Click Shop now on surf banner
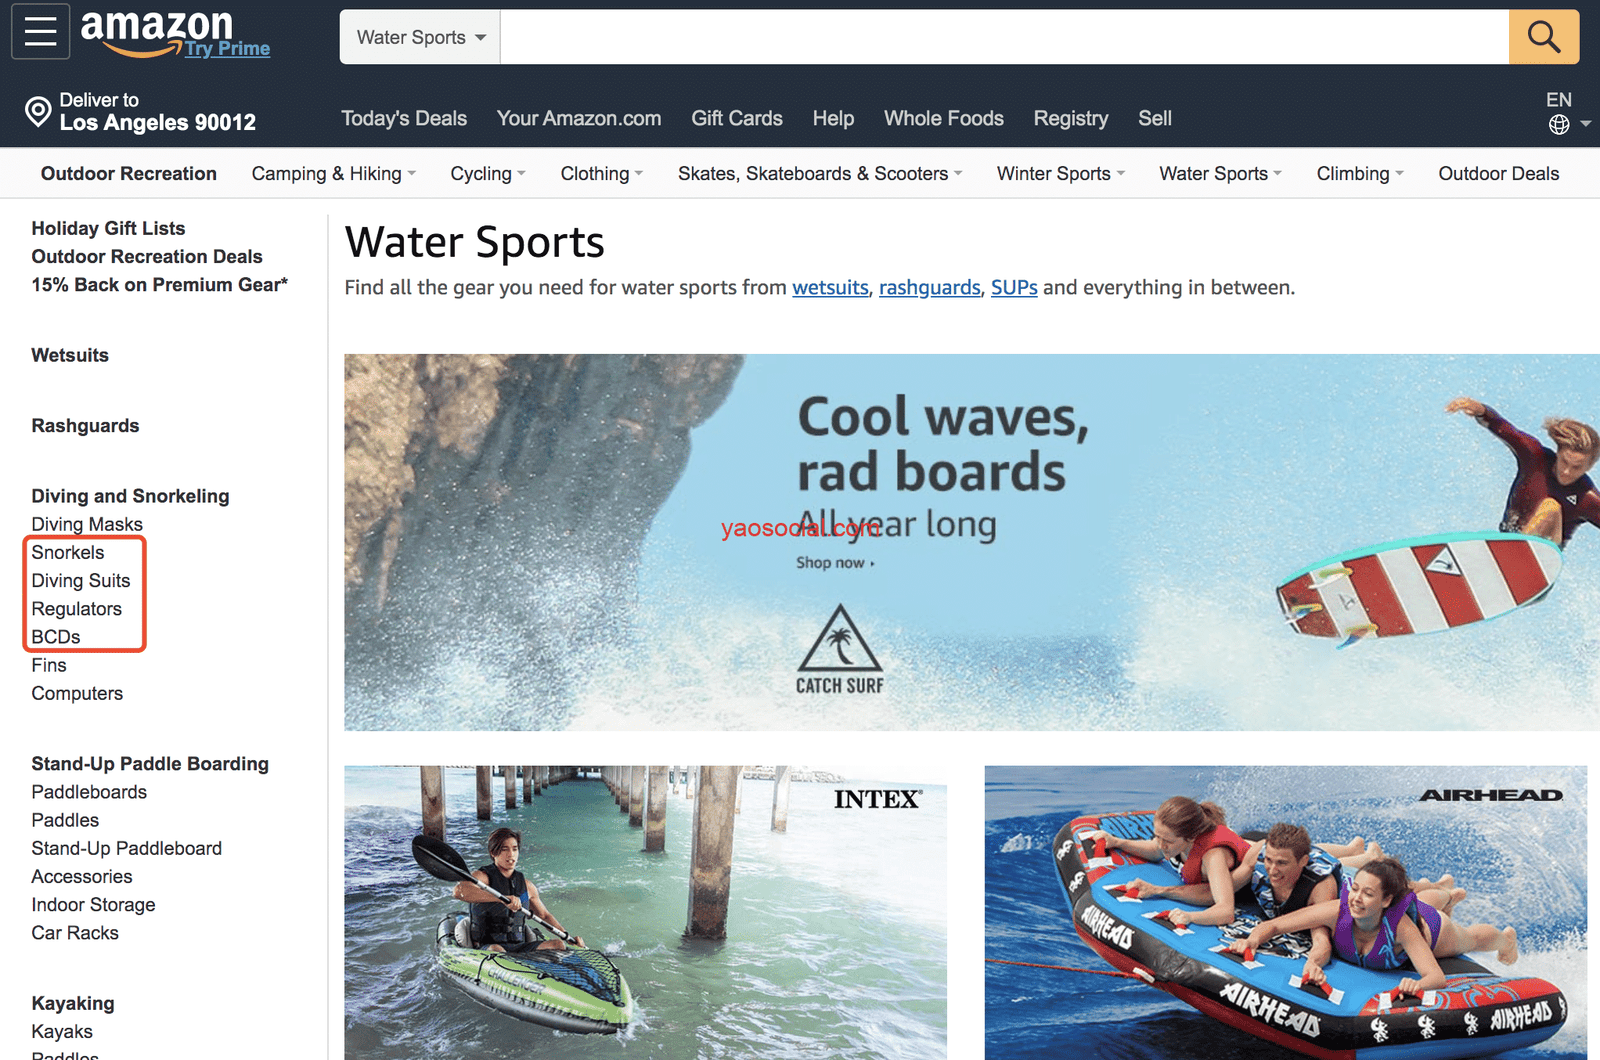1600x1060 pixels. click(835, 563)
